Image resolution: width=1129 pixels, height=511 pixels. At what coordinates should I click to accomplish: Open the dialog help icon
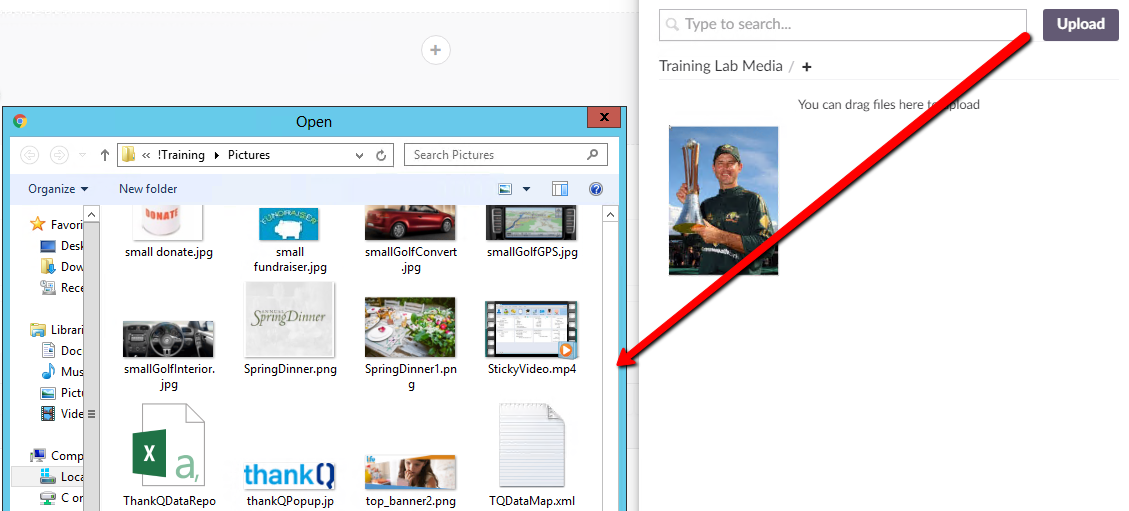[x=596, y=189]
